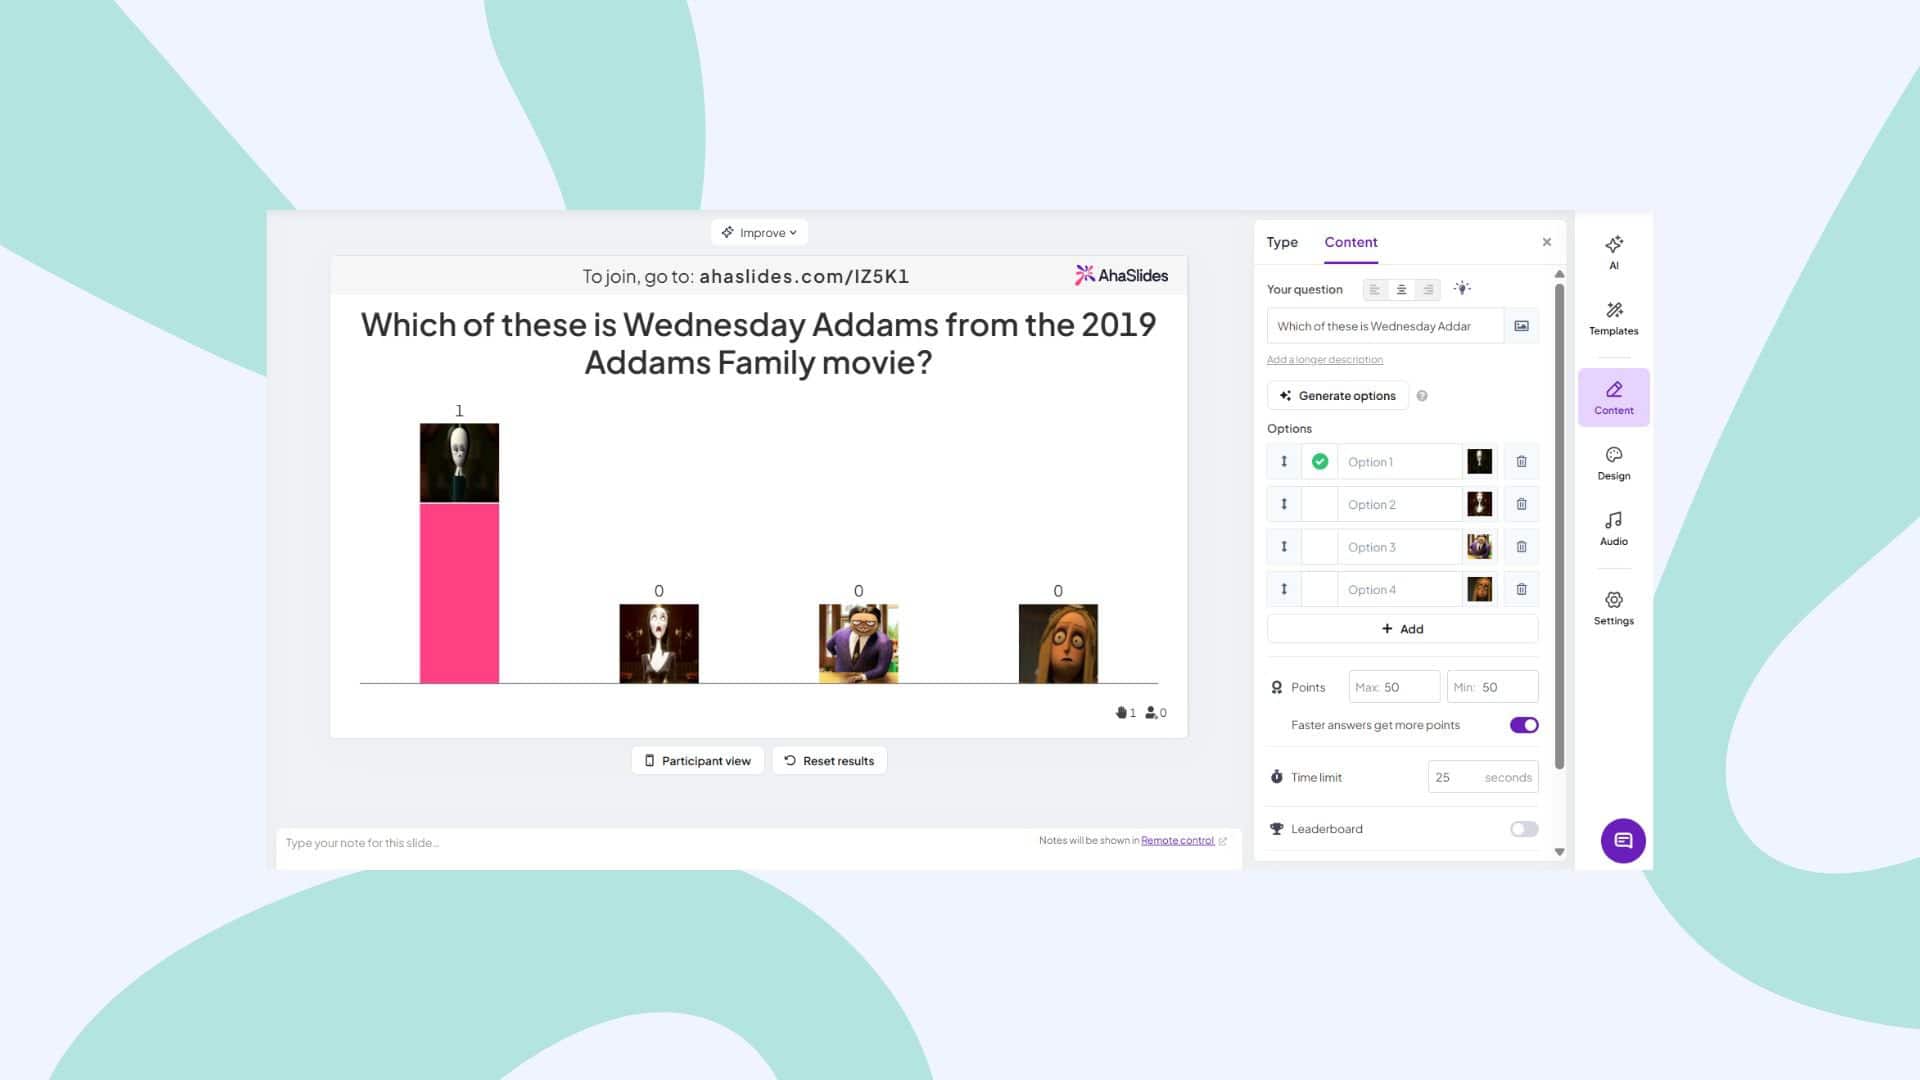Image resolution: width=1920 pixels, height=1080 pixels.
Task: Click the AhaSlides logo on slide
Action: [1121, 275]
